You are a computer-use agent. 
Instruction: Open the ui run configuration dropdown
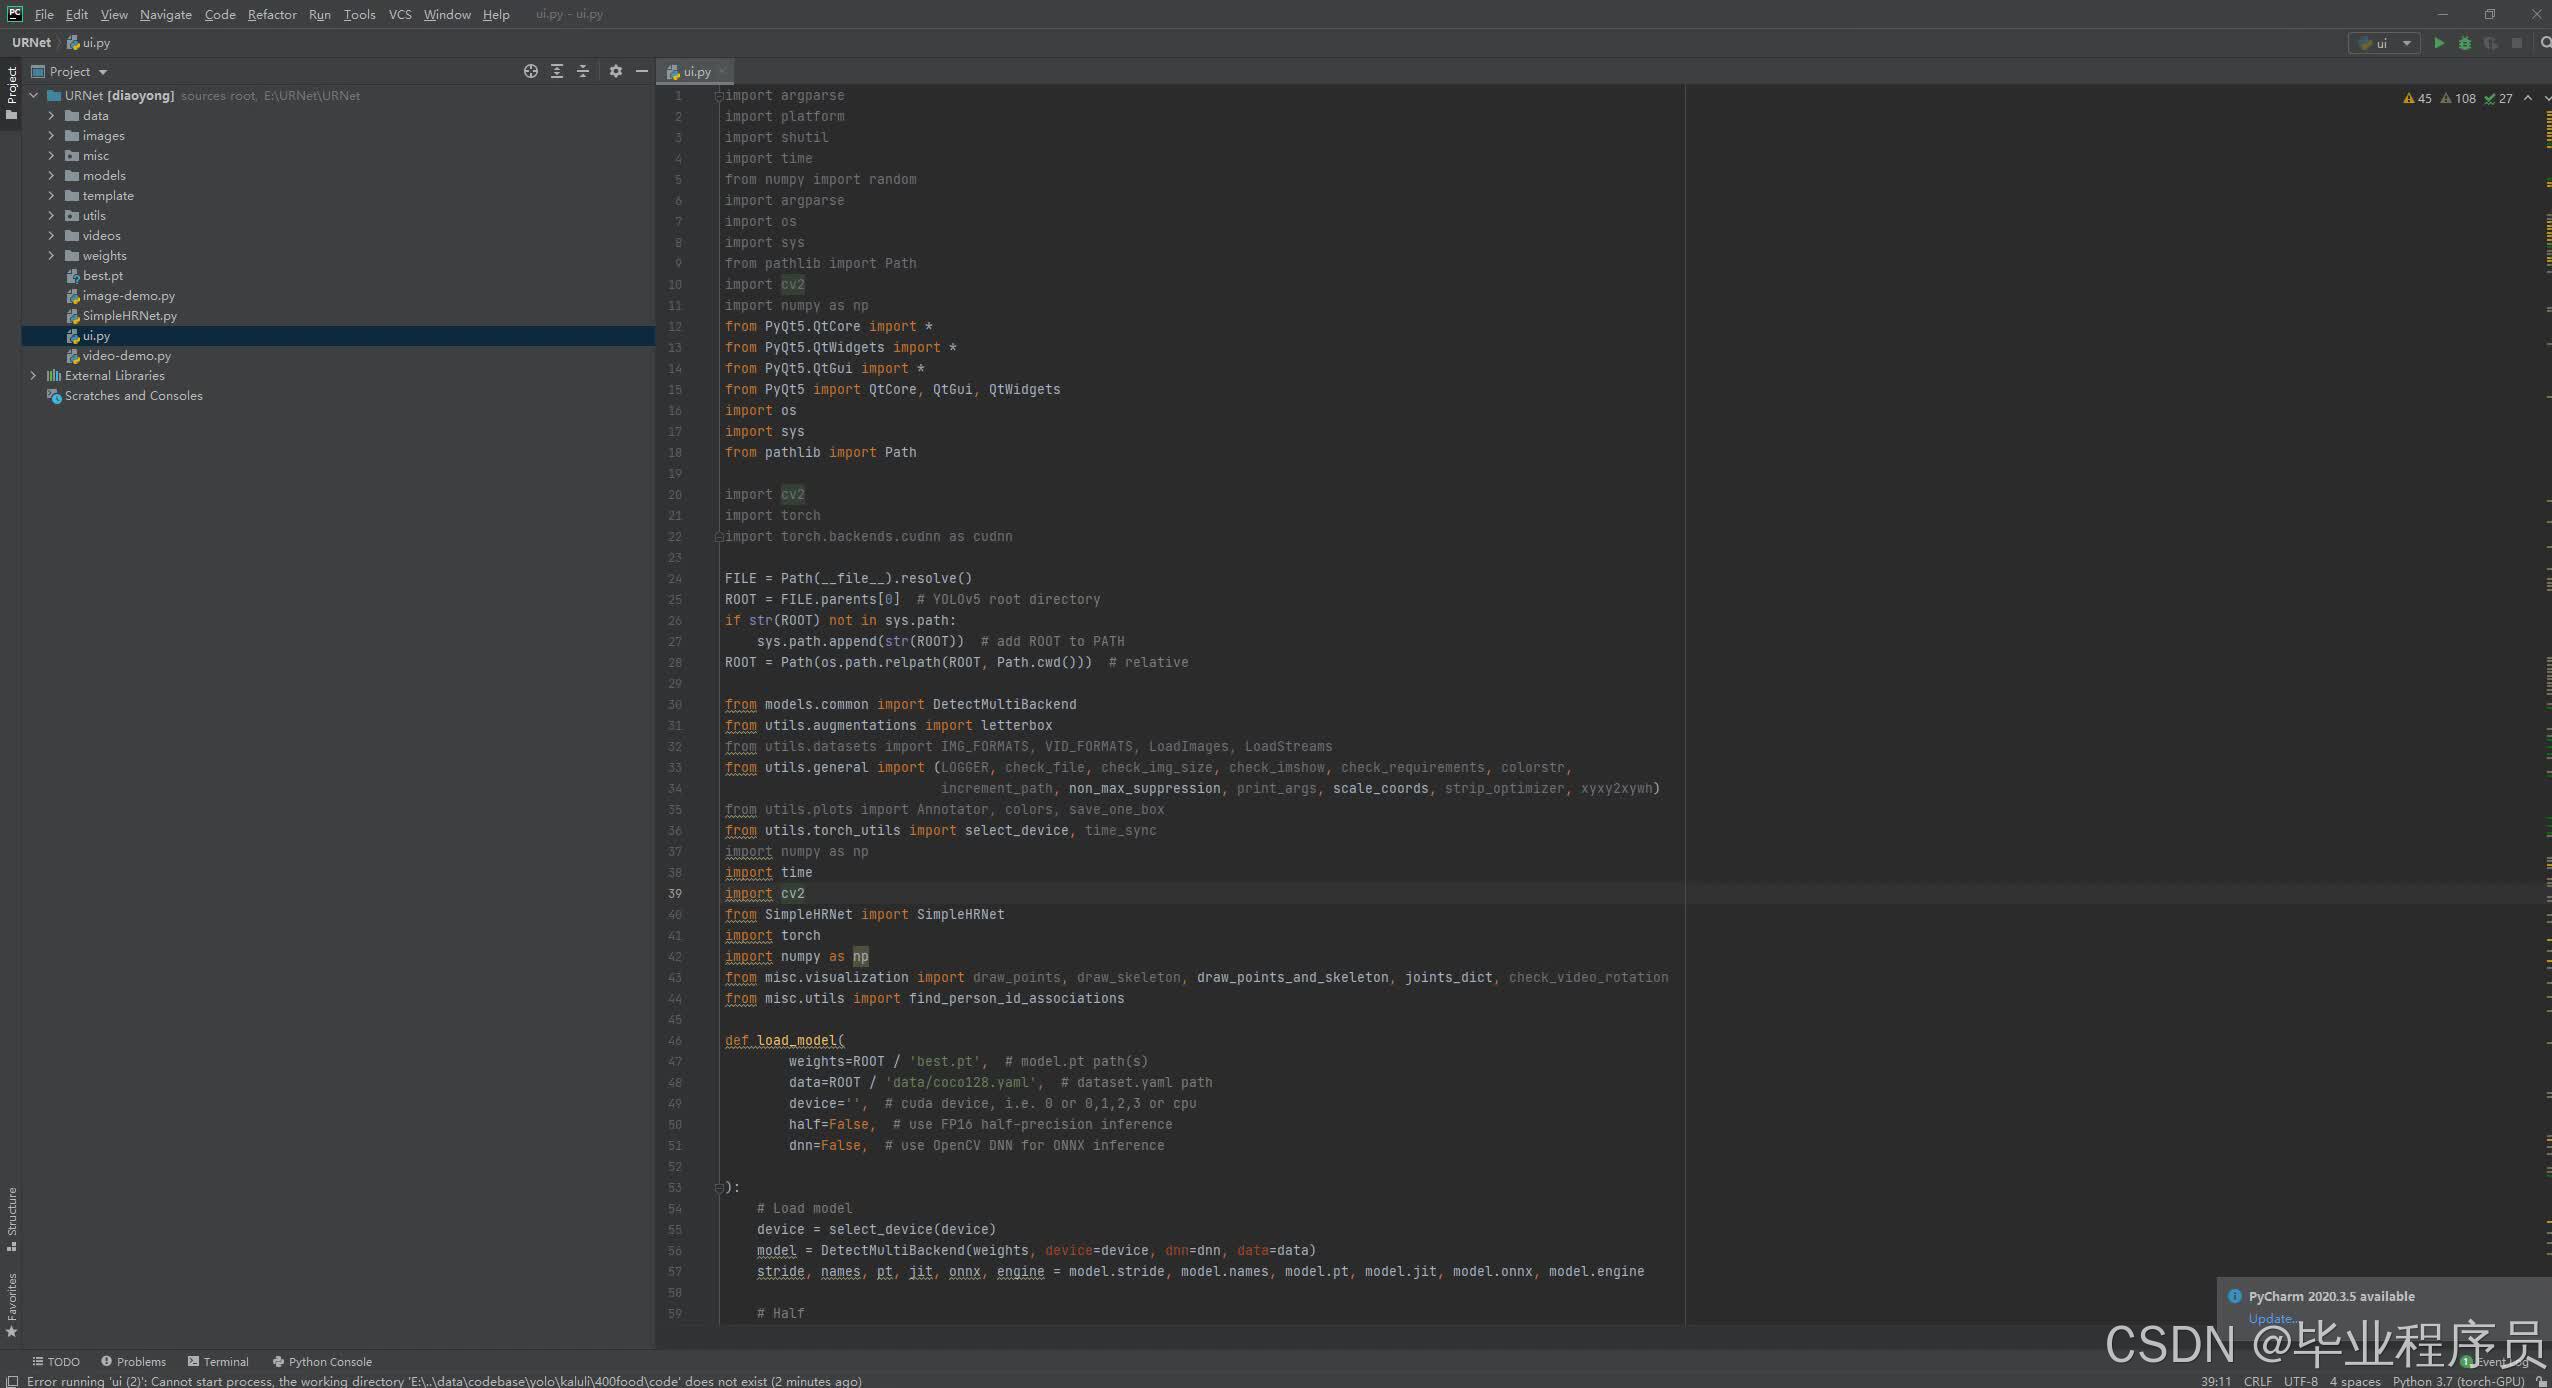[2384, 43]
